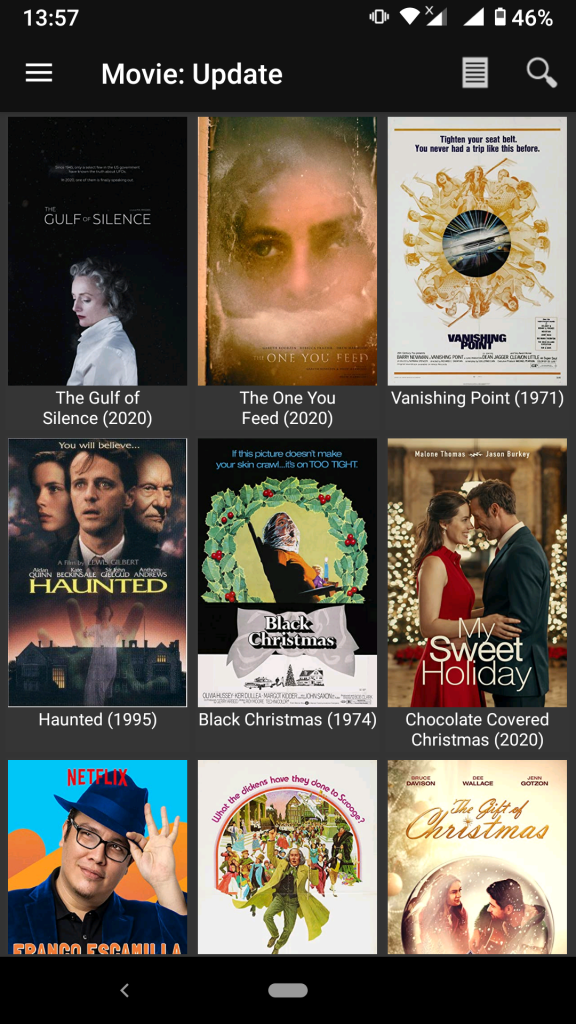The image size is (576, 1024).
Task: Tap the Wi-Fi status bar icon
Action: [409, 17]
